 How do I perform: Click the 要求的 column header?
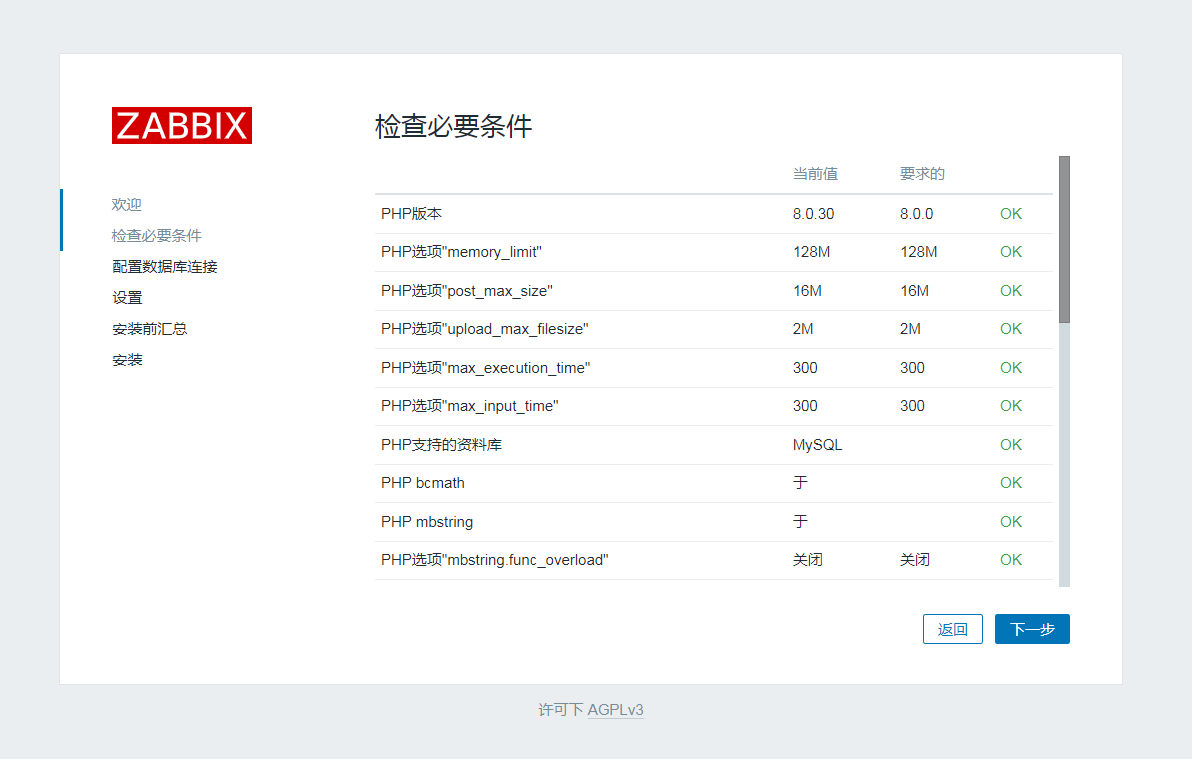[x=922, y=174]
